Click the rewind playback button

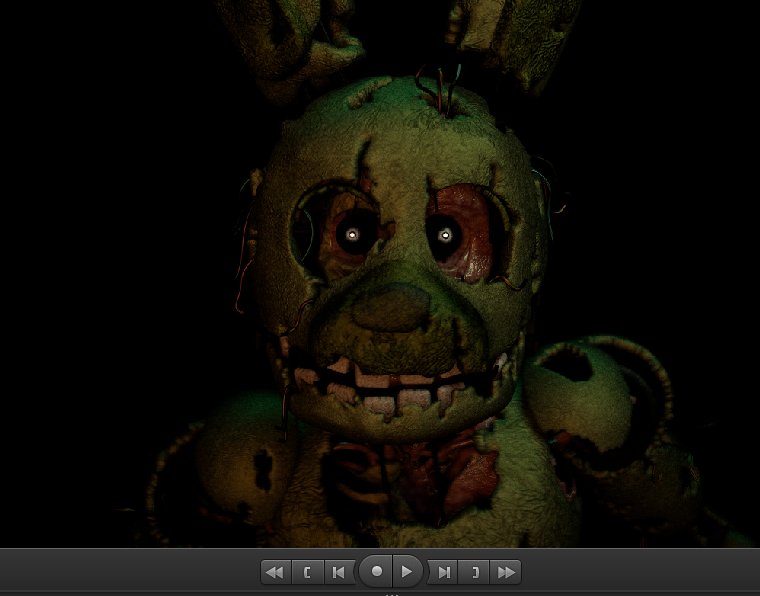point(276,572)
